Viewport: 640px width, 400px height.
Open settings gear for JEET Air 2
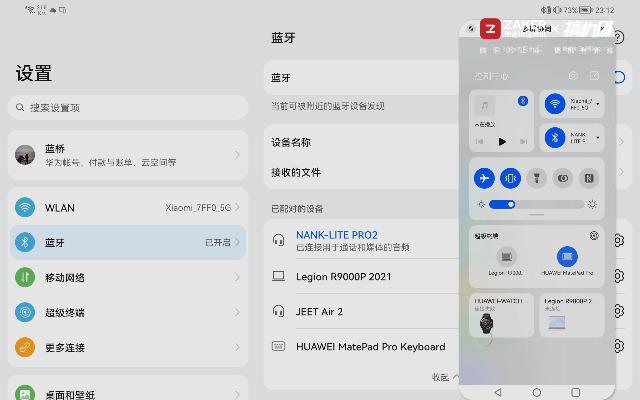click(x=618, y=311)
